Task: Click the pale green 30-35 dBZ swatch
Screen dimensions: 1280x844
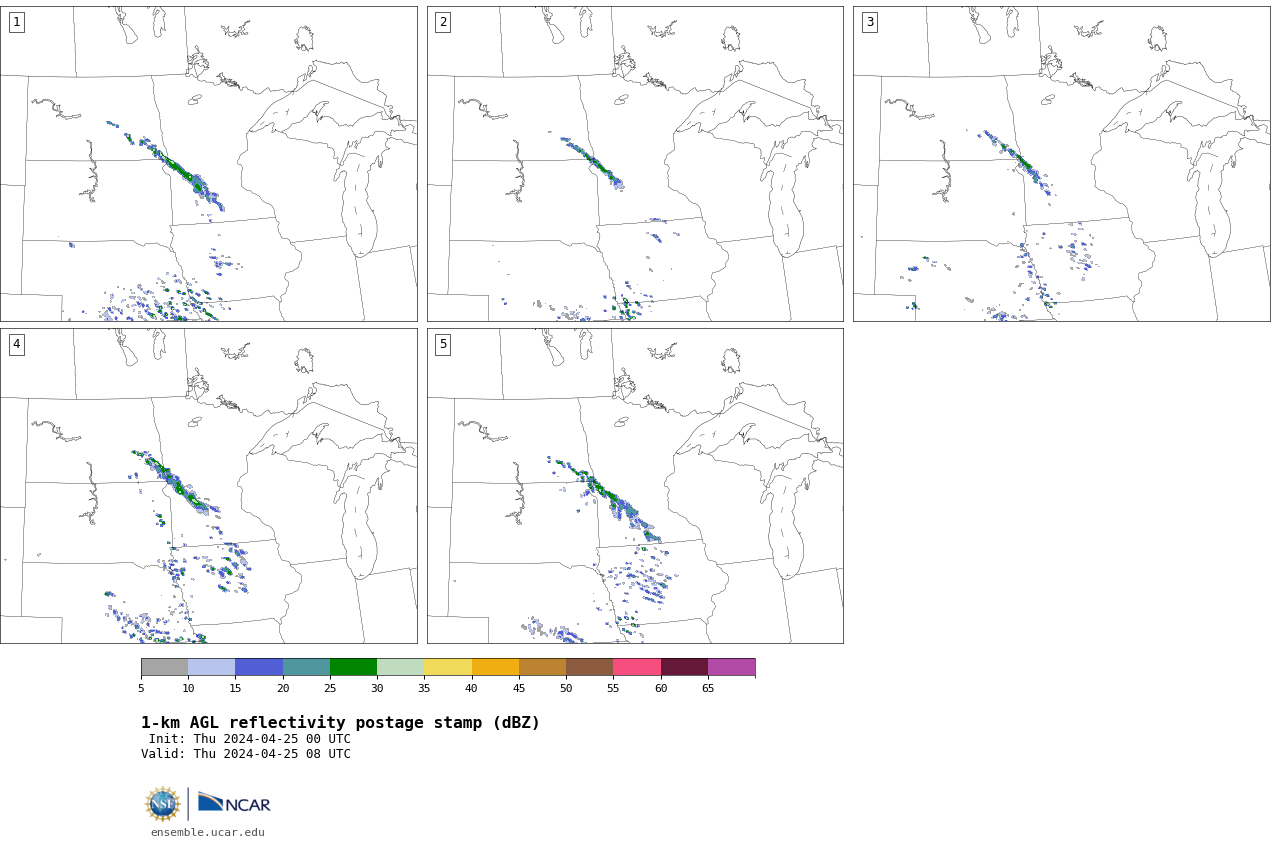Action: tap(400, 667)
